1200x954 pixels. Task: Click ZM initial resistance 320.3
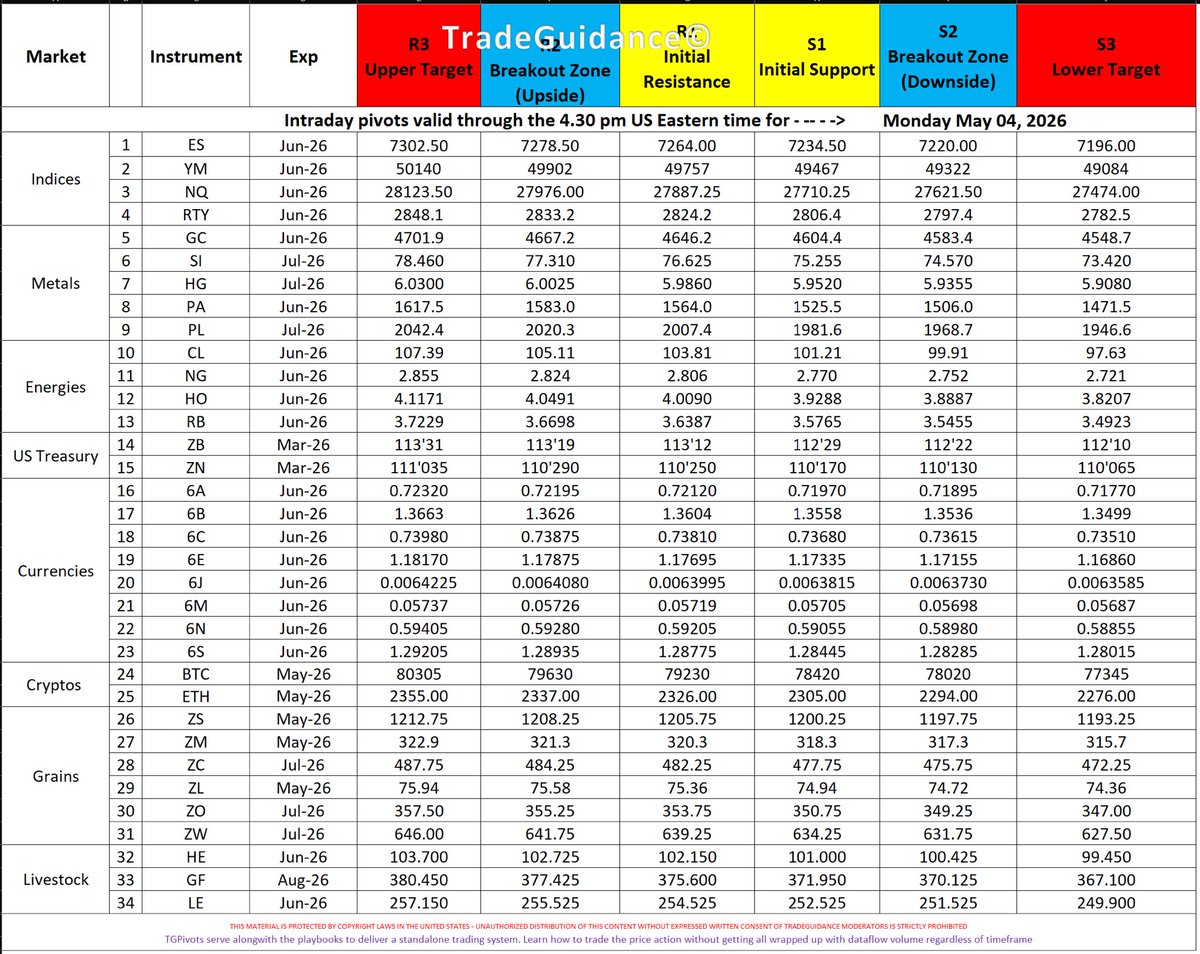[x=686, y=744]
